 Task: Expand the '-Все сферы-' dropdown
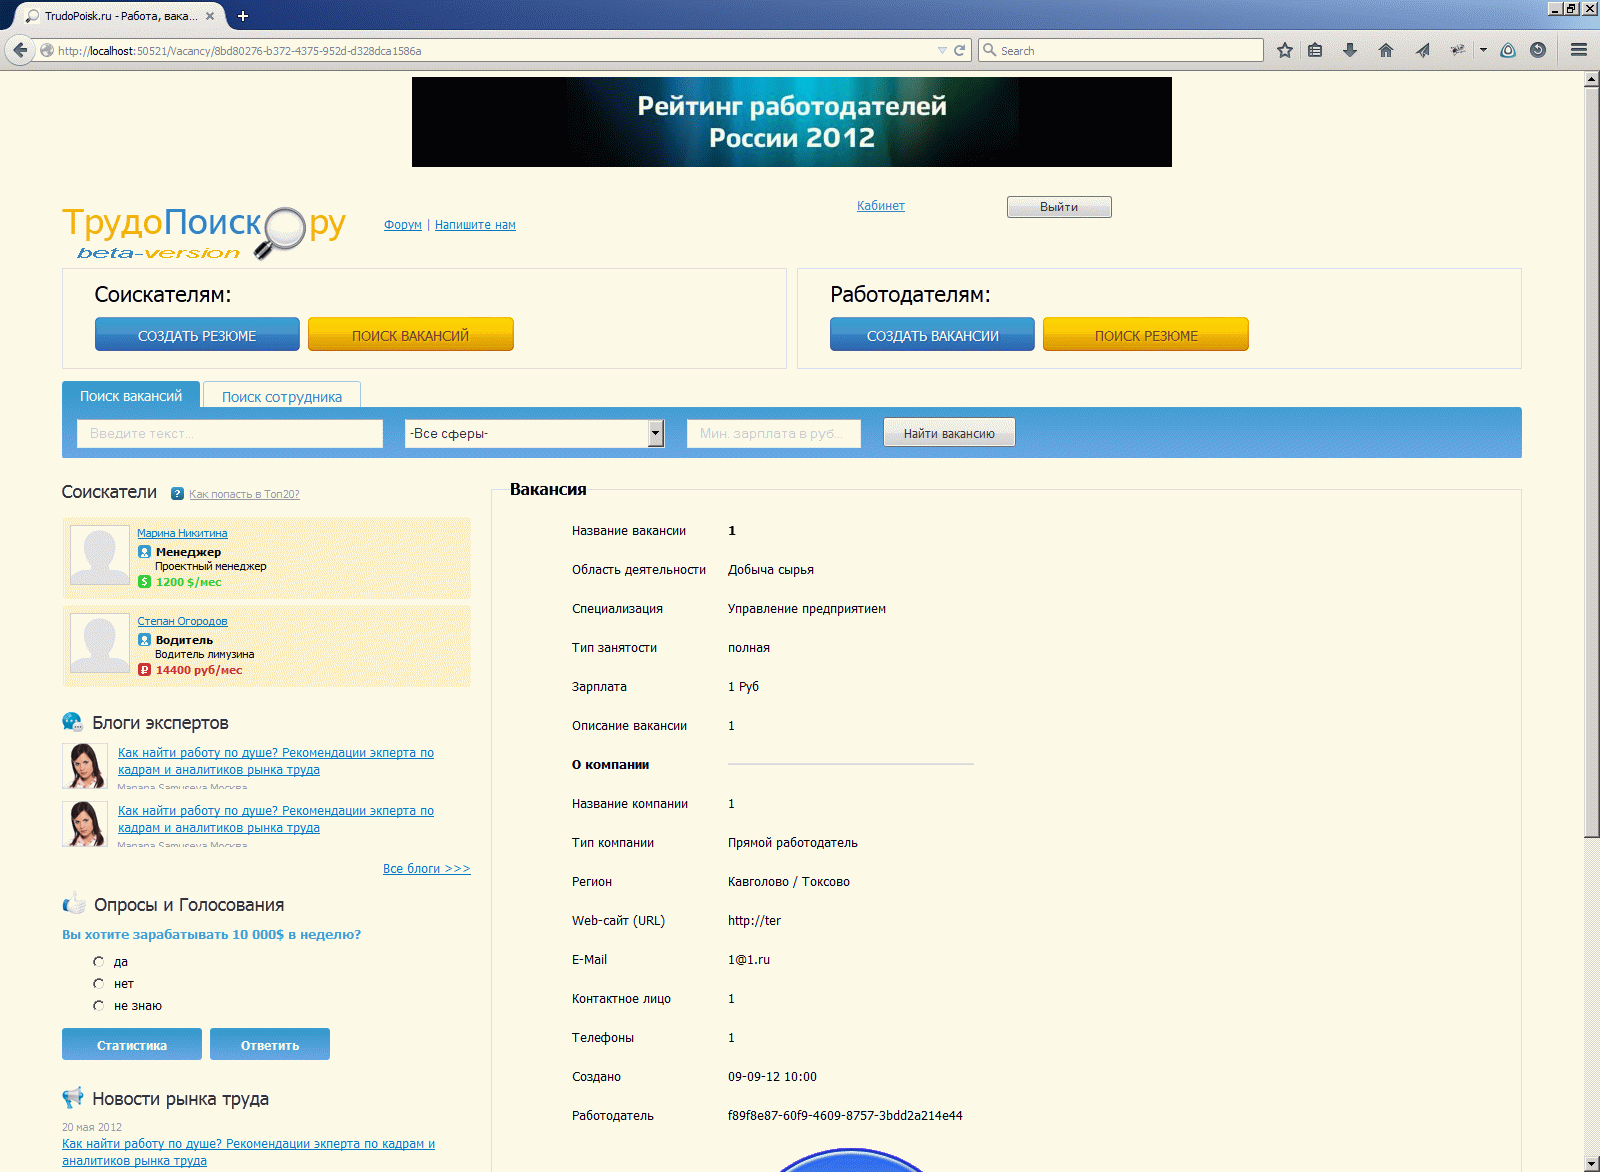pyautogui.click(x=656, y=433)
